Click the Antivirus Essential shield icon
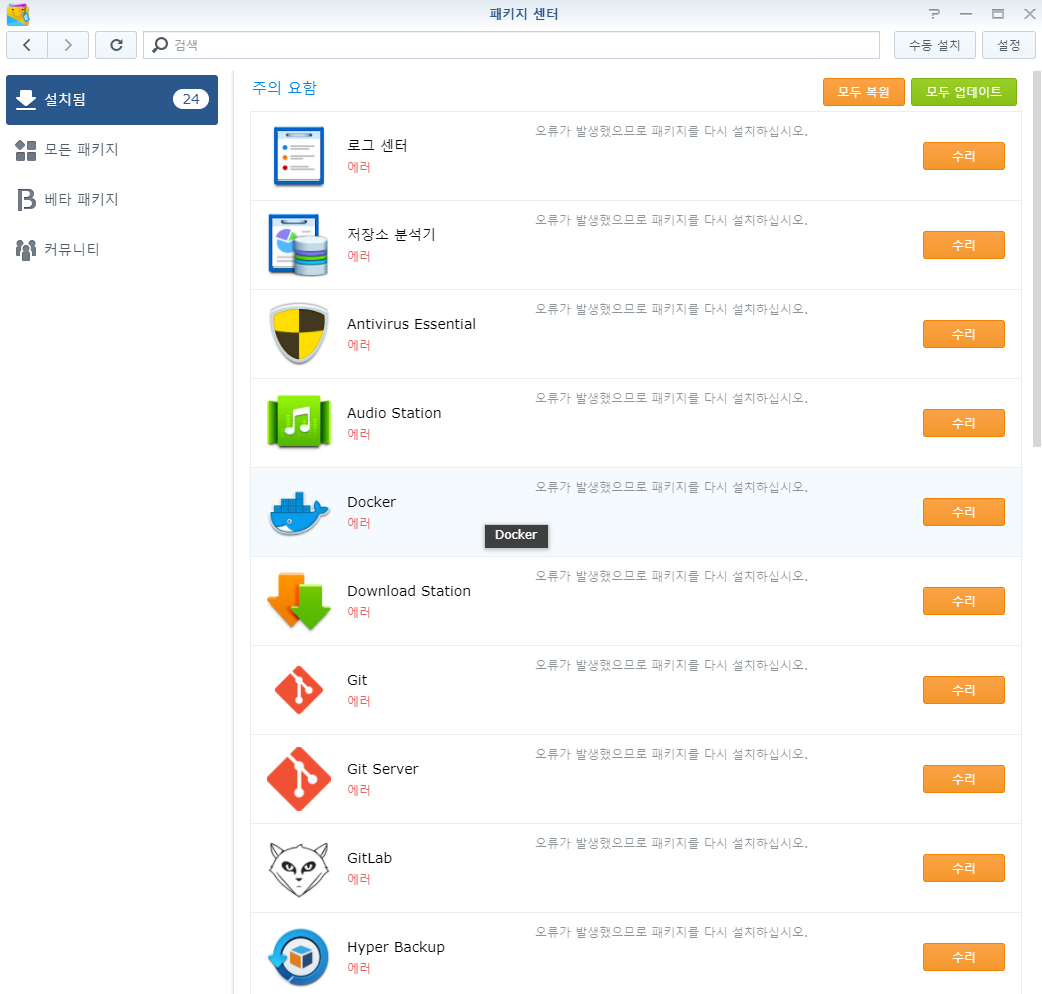This screenshot has width=1042, height=994. pos(299,334)
